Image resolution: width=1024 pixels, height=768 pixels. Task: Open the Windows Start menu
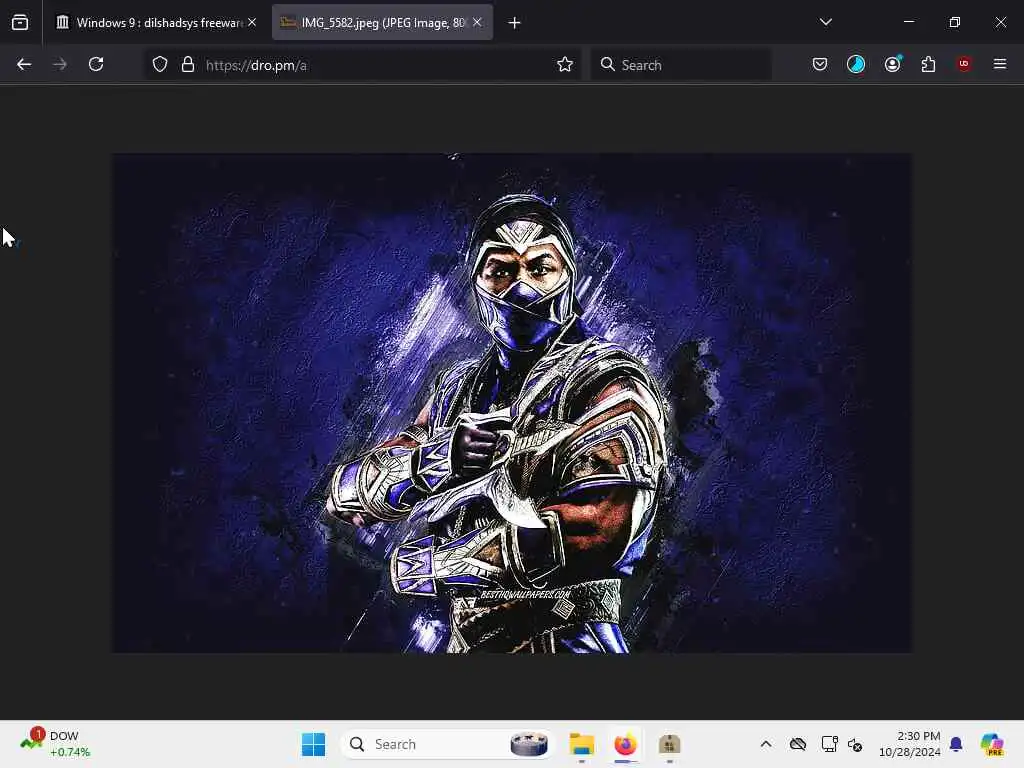[x=313, y=744]
